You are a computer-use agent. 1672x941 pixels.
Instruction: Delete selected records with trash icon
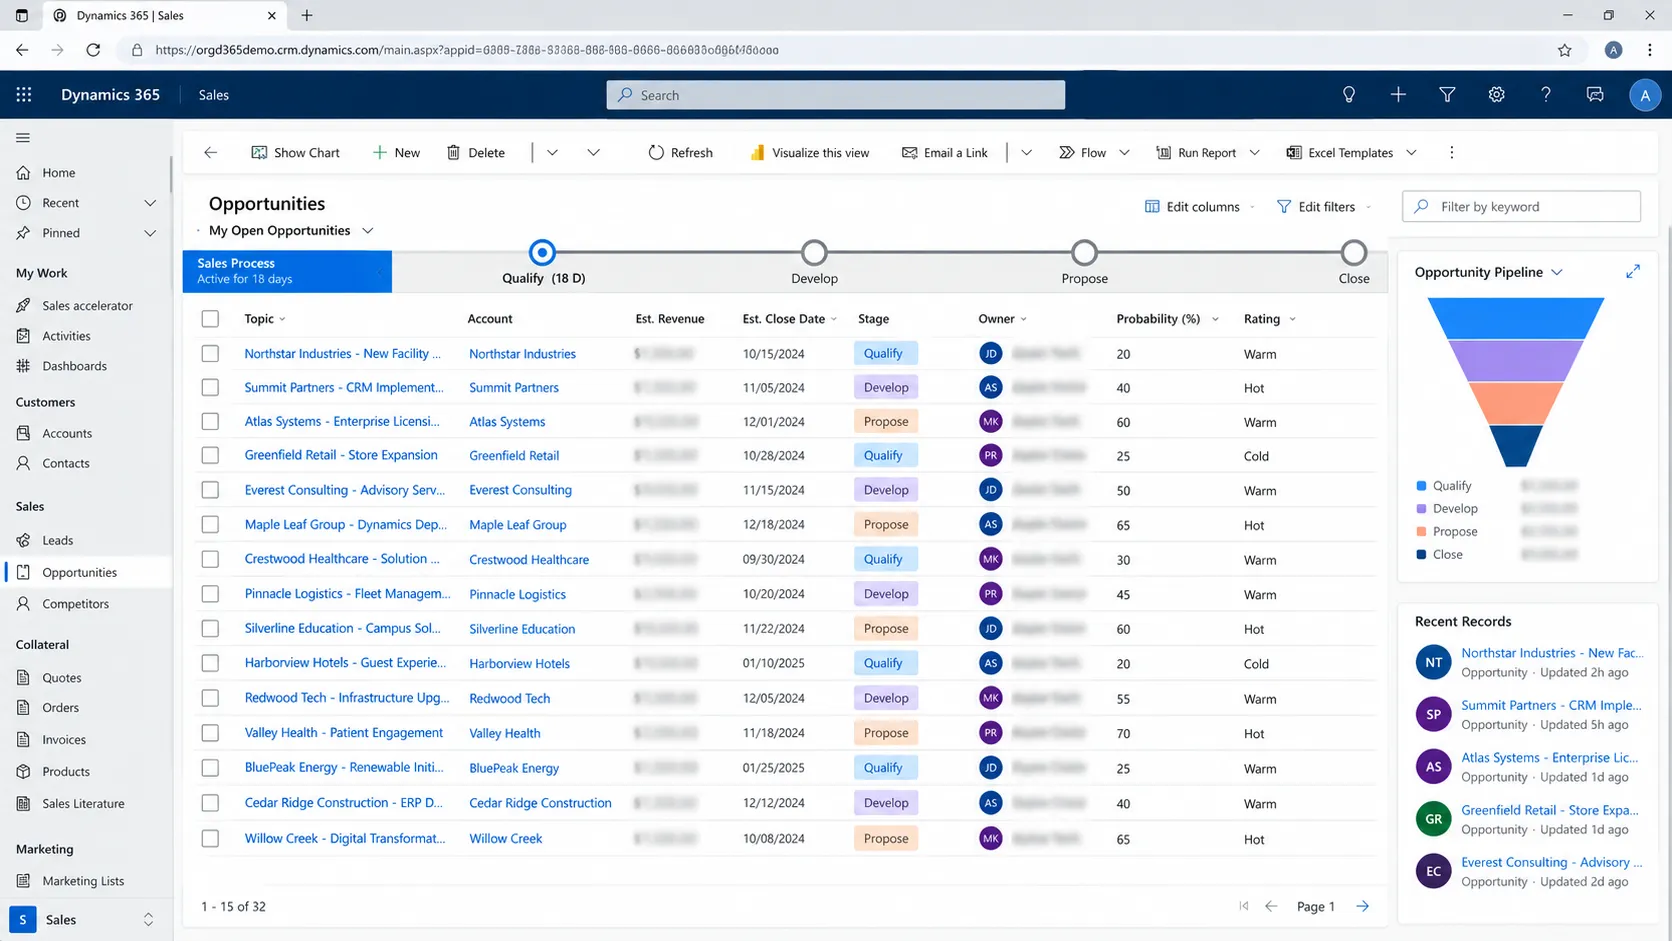click(476, 153)
